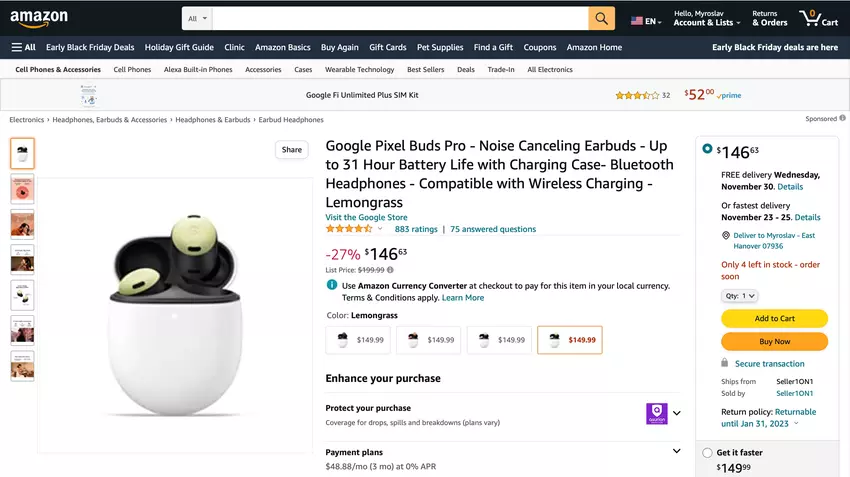Follow the Visit the Google Store link
Image resolution: width=850 pixels, height=477 pixels.
(366, 217)
